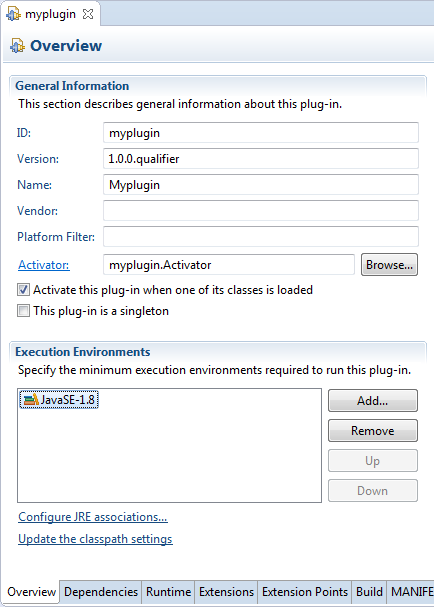
Task: Go to the Extensions tab
Action: coord(226,592)
